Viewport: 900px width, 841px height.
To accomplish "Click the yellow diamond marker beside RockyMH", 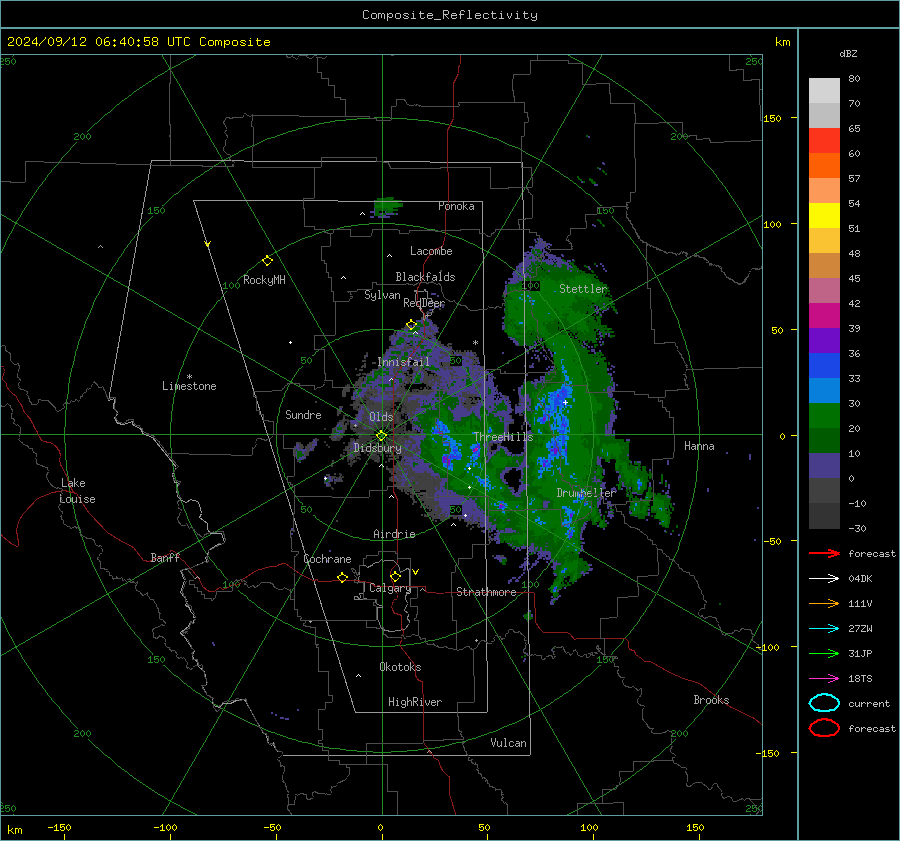I will tap(267, 261).
